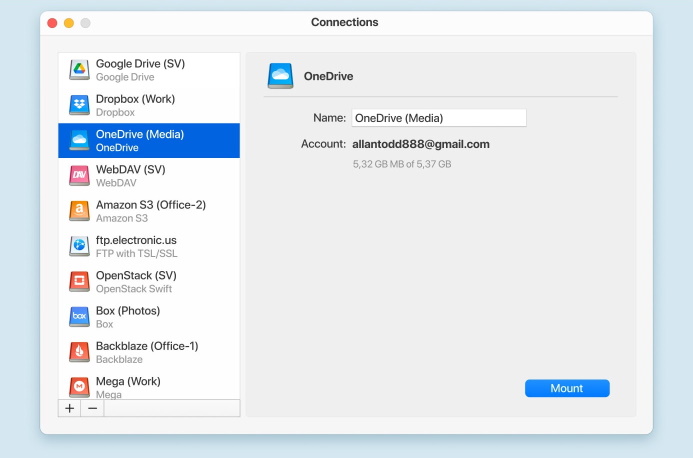The width and height of the screenshot is (693, 458).
Task: Click OpenStack Swift subtitle text
Action: 134,289
